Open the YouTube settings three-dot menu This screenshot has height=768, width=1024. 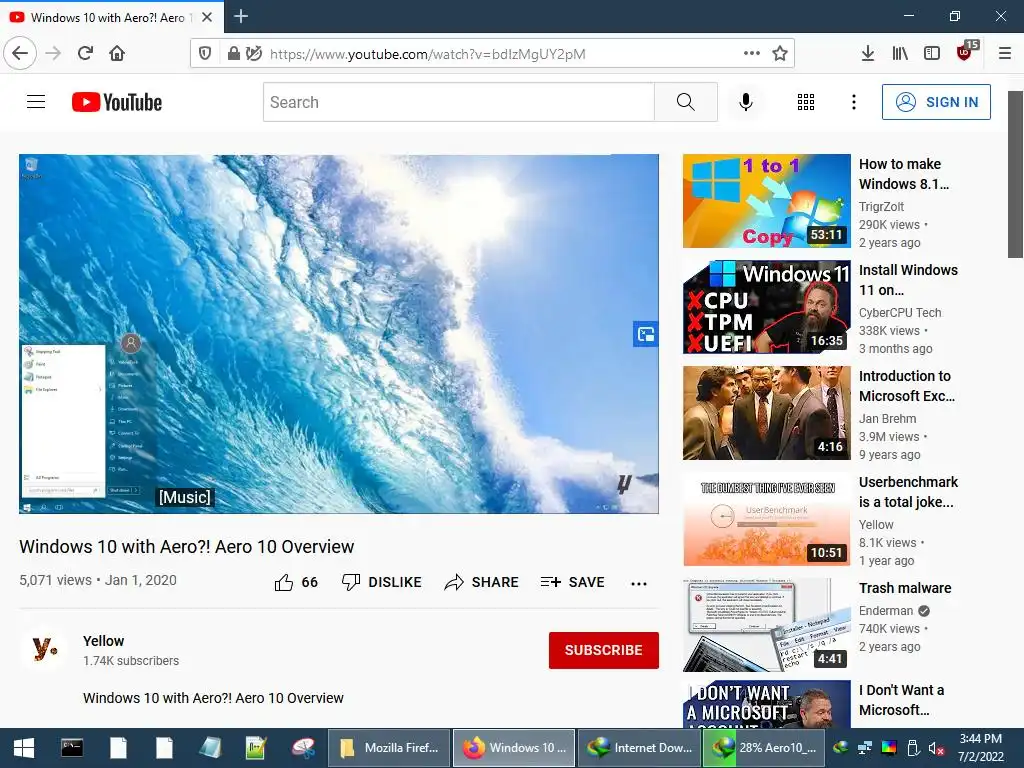point(854,102)
